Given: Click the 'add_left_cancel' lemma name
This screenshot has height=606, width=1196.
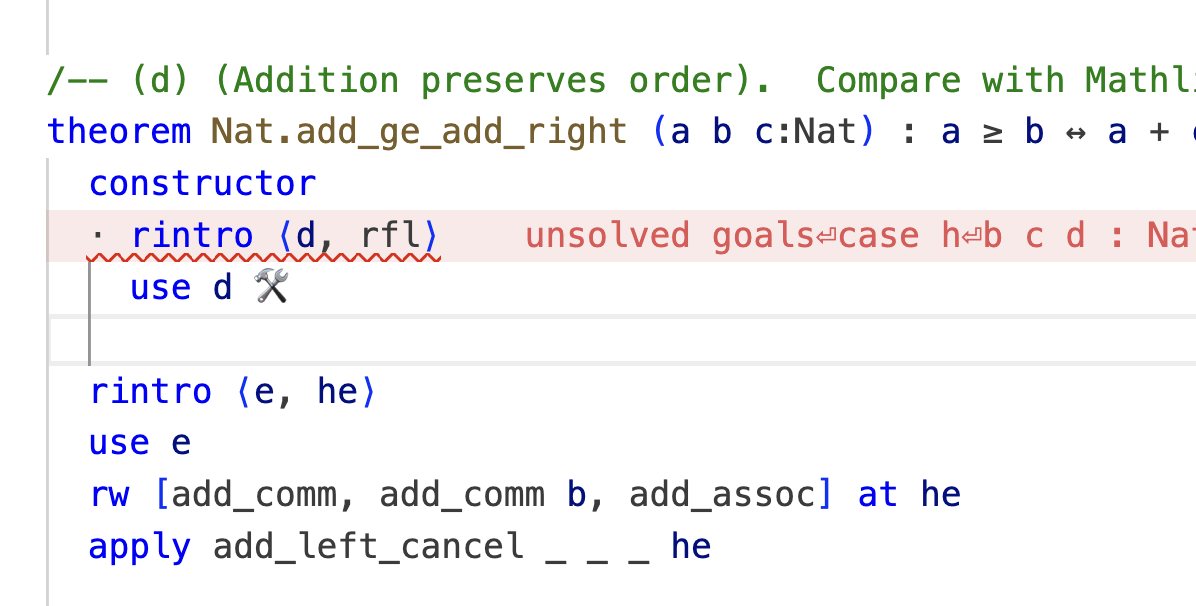Looking at the screenshot, I should click(x=368, y=547).
